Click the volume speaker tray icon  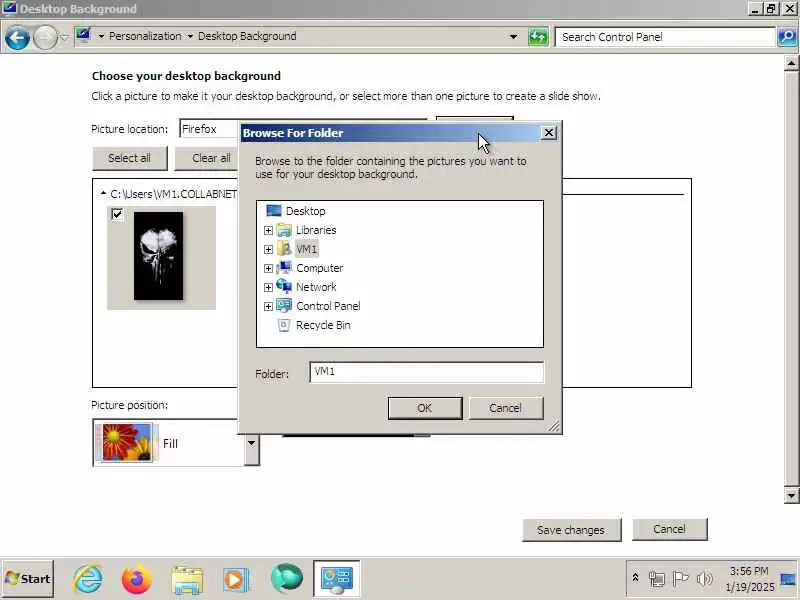705,579
